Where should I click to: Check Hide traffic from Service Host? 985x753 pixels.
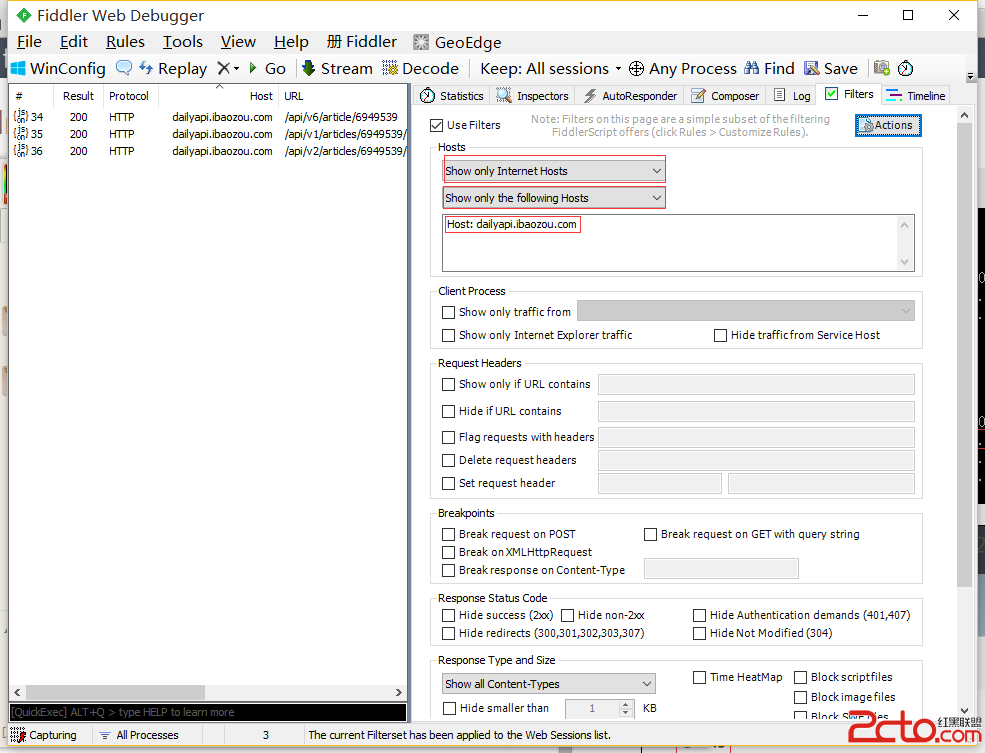point(721,335)
